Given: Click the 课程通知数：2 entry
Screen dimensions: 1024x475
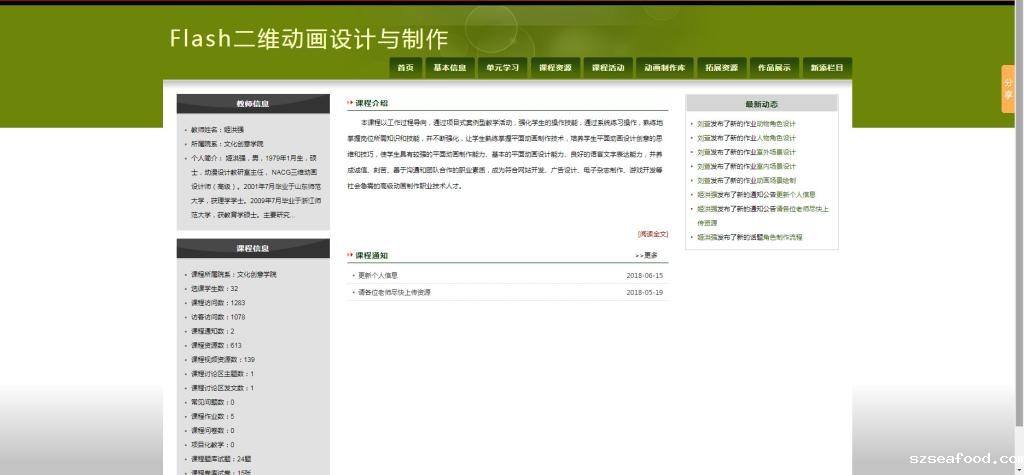Looking at the screenshot, I should (213, 332).
